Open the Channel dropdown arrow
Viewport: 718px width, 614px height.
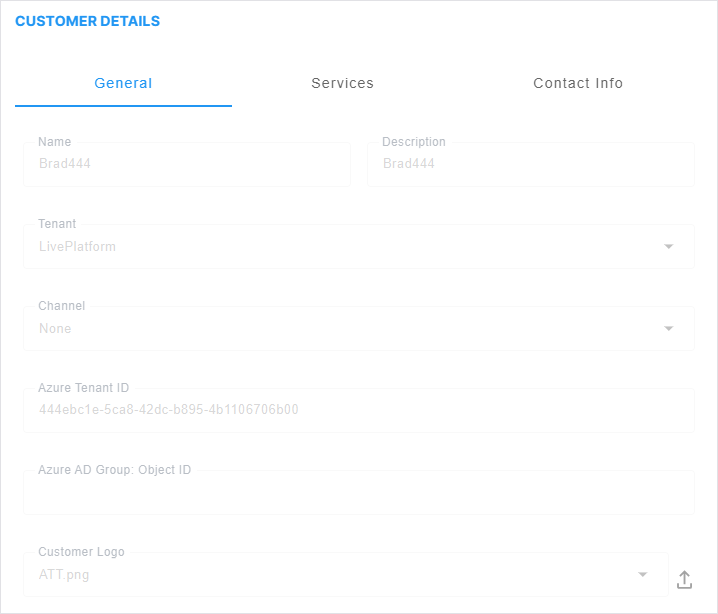(669, 329)
